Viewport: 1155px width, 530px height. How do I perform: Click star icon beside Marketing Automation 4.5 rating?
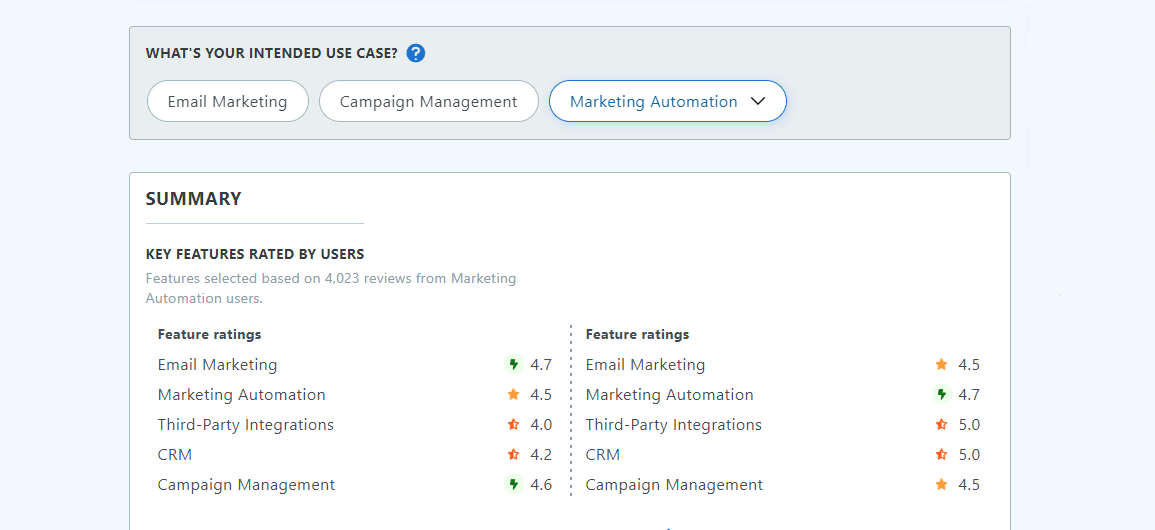click(x=514, y=395)
